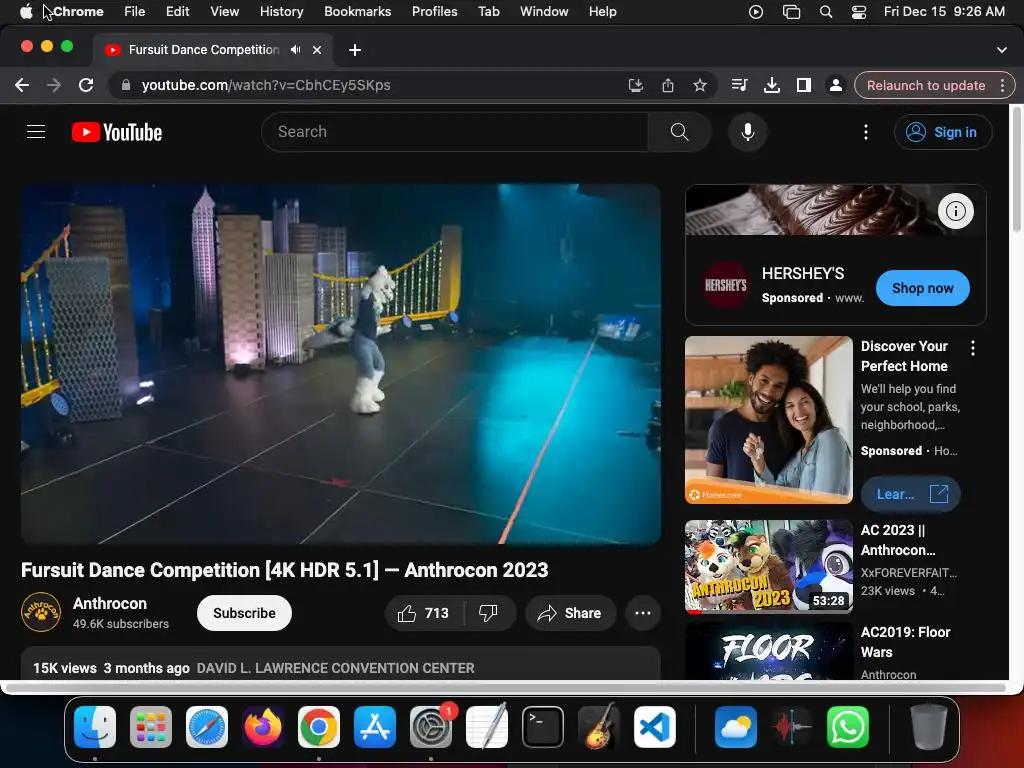Expand the tab search chevron
The height and width of the screenshot is (768, 1024).
(x=1001, y=50)
